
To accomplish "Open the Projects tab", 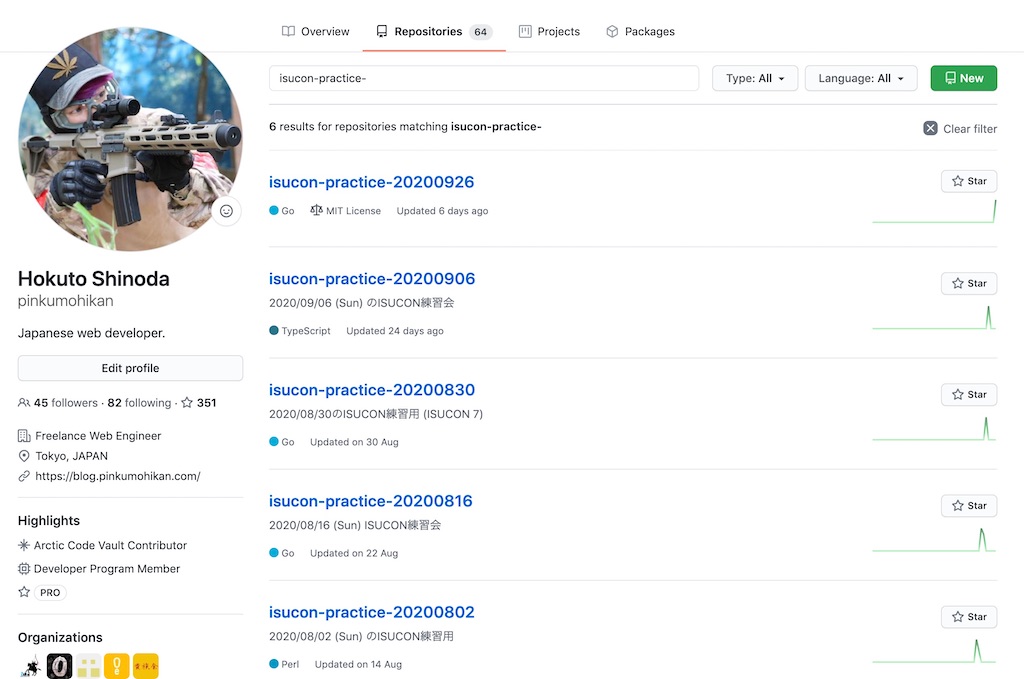I will click(549, 31).
